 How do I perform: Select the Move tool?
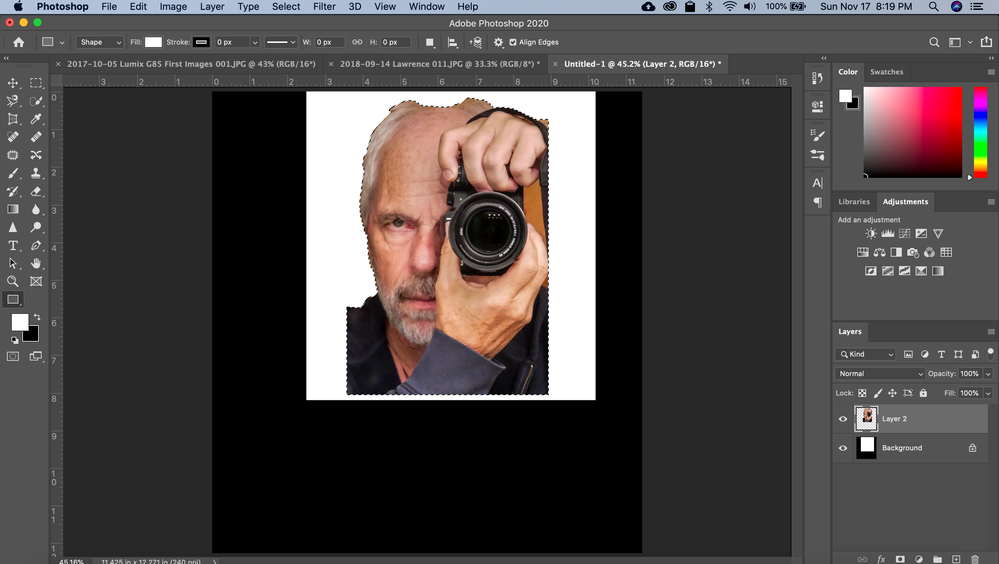pyautogui.click(x=13, y=83)
